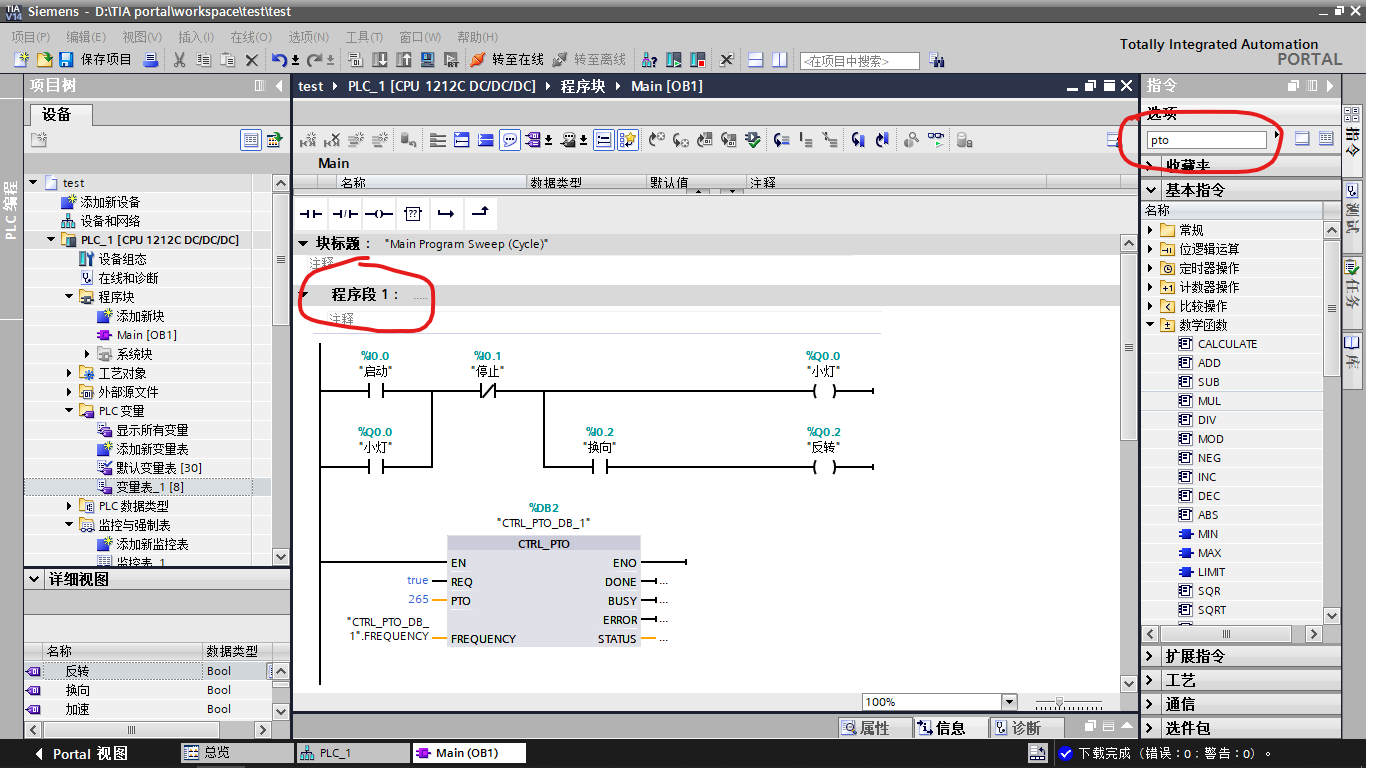Toggle the project tree overview view button

tap(251, 140)
